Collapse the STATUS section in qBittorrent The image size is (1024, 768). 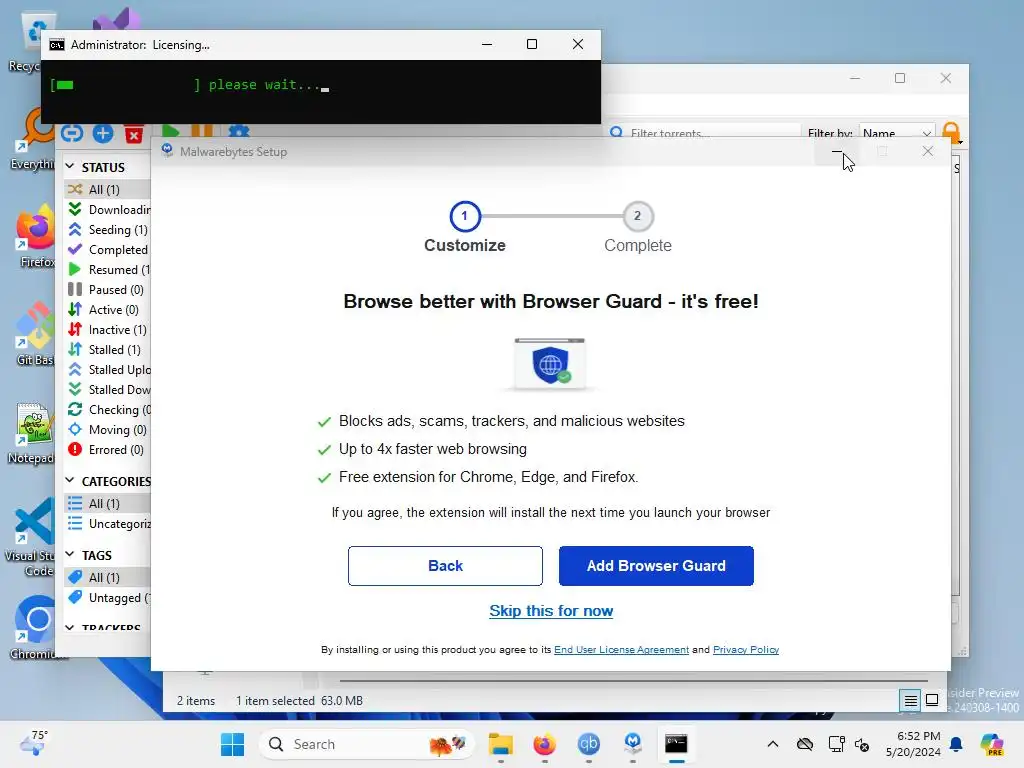(70, 167)
